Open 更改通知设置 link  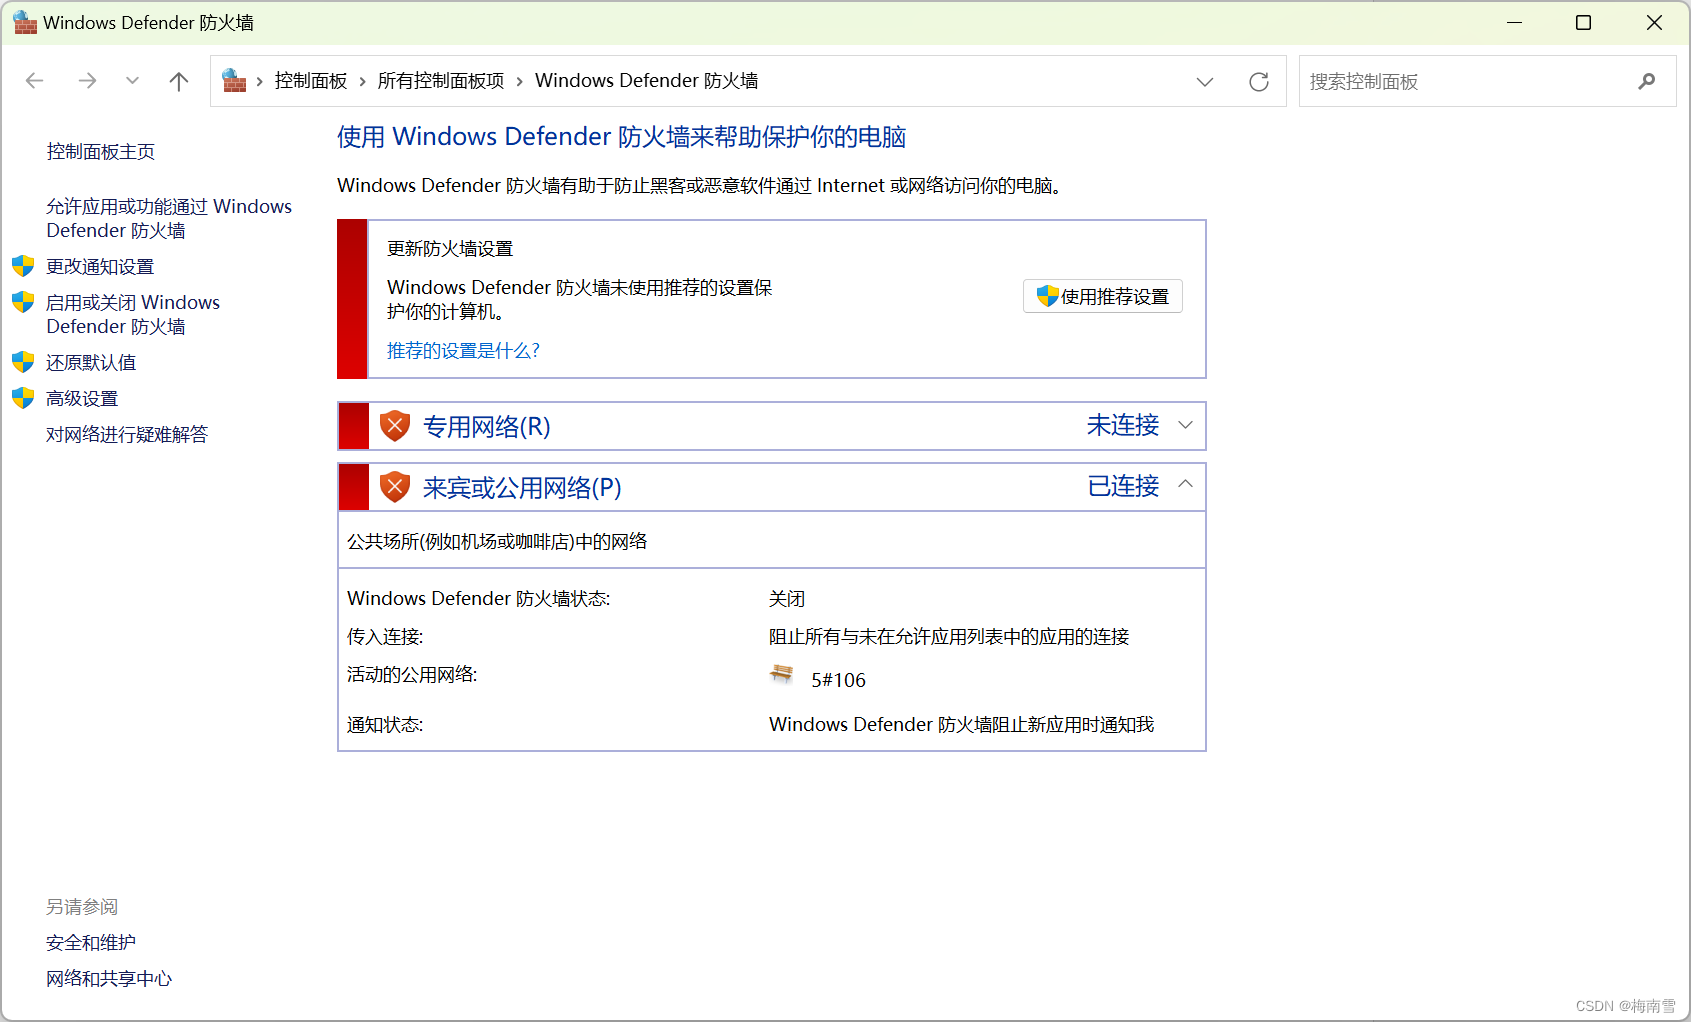100,267
